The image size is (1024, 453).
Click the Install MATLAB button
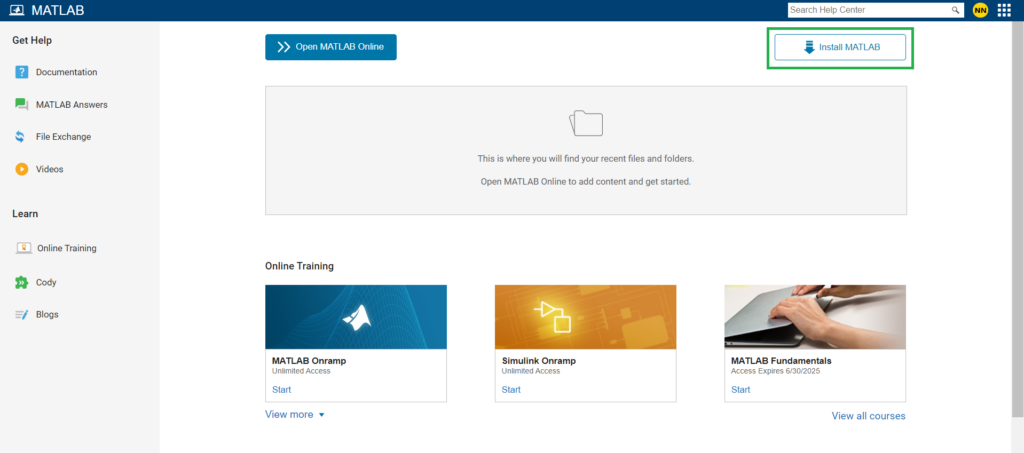click(840, 47)
